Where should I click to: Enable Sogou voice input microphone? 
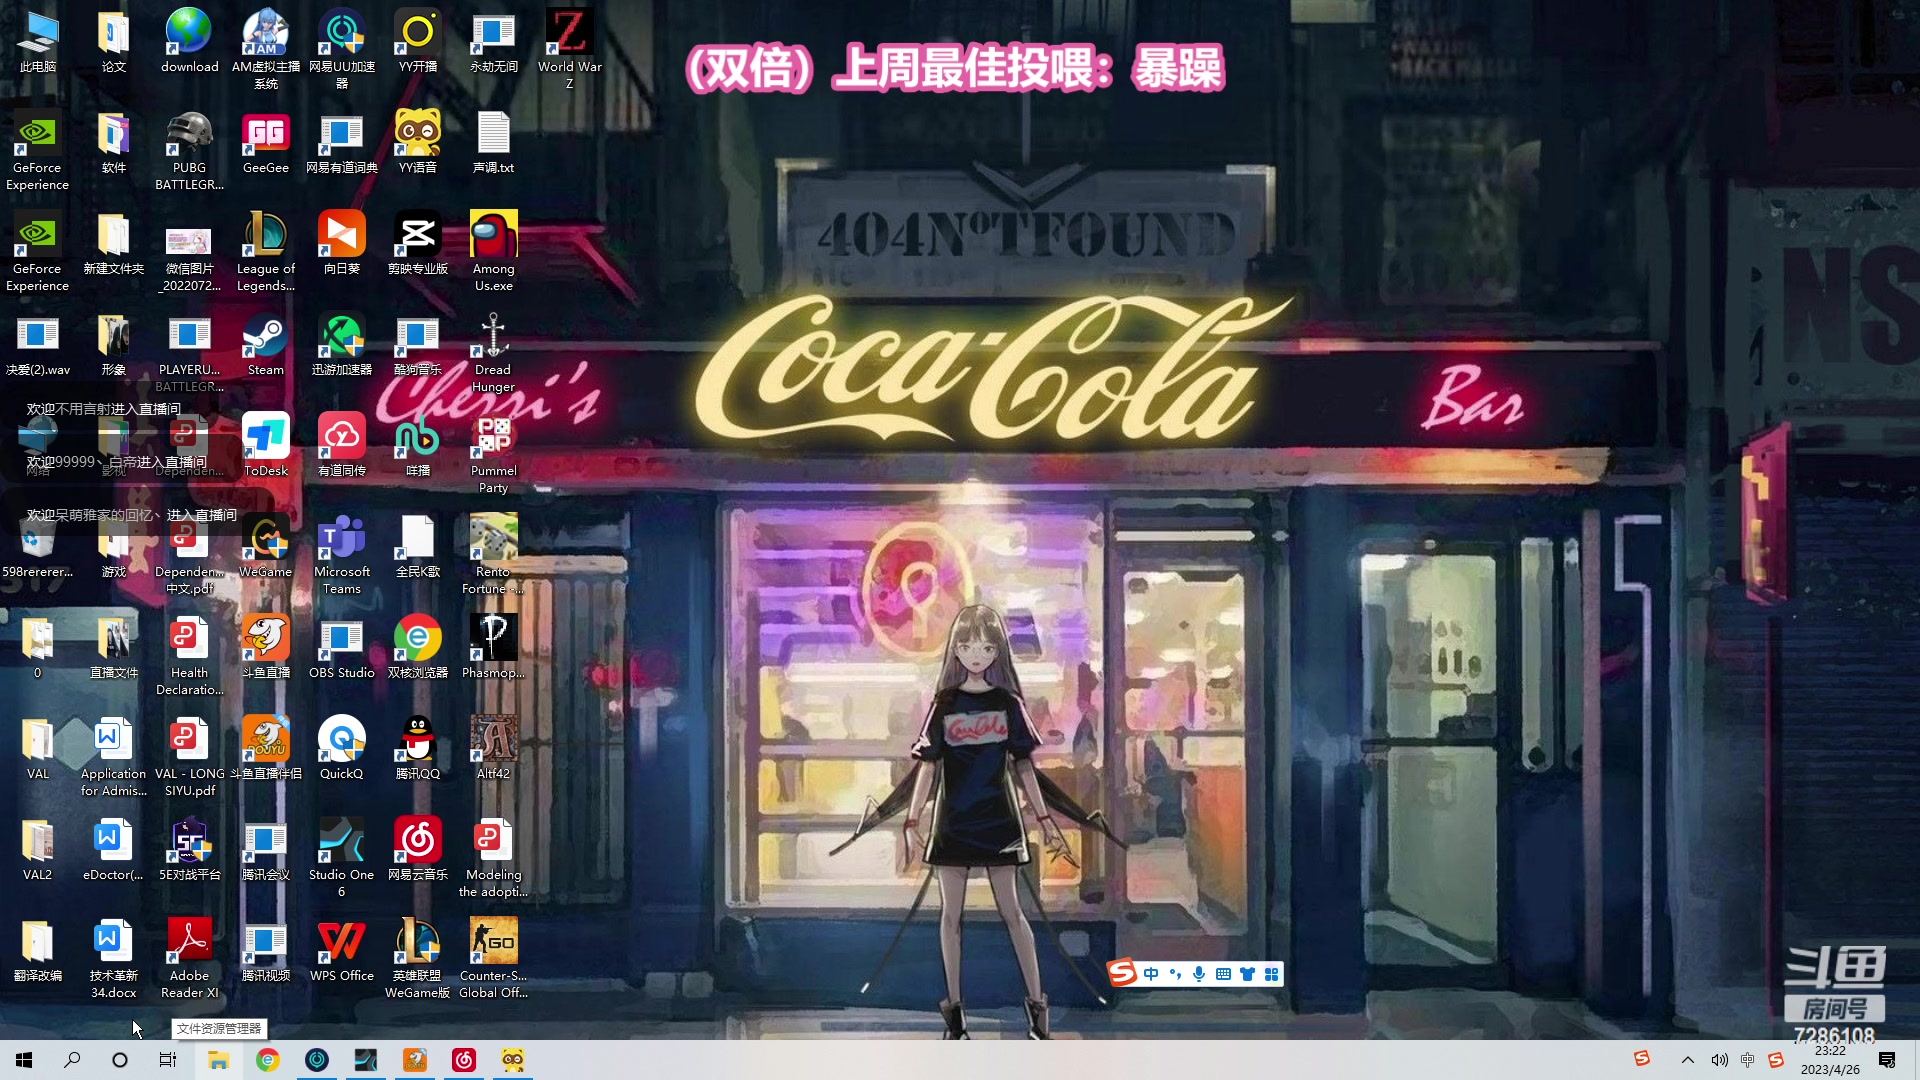pyautogui.click(x=1199, y=974)
